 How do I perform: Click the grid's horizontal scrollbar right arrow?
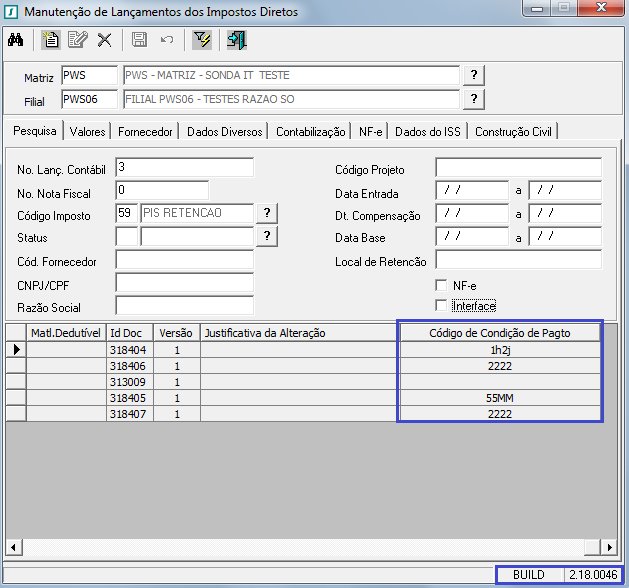pyautogui.click(x=607, y=547)
